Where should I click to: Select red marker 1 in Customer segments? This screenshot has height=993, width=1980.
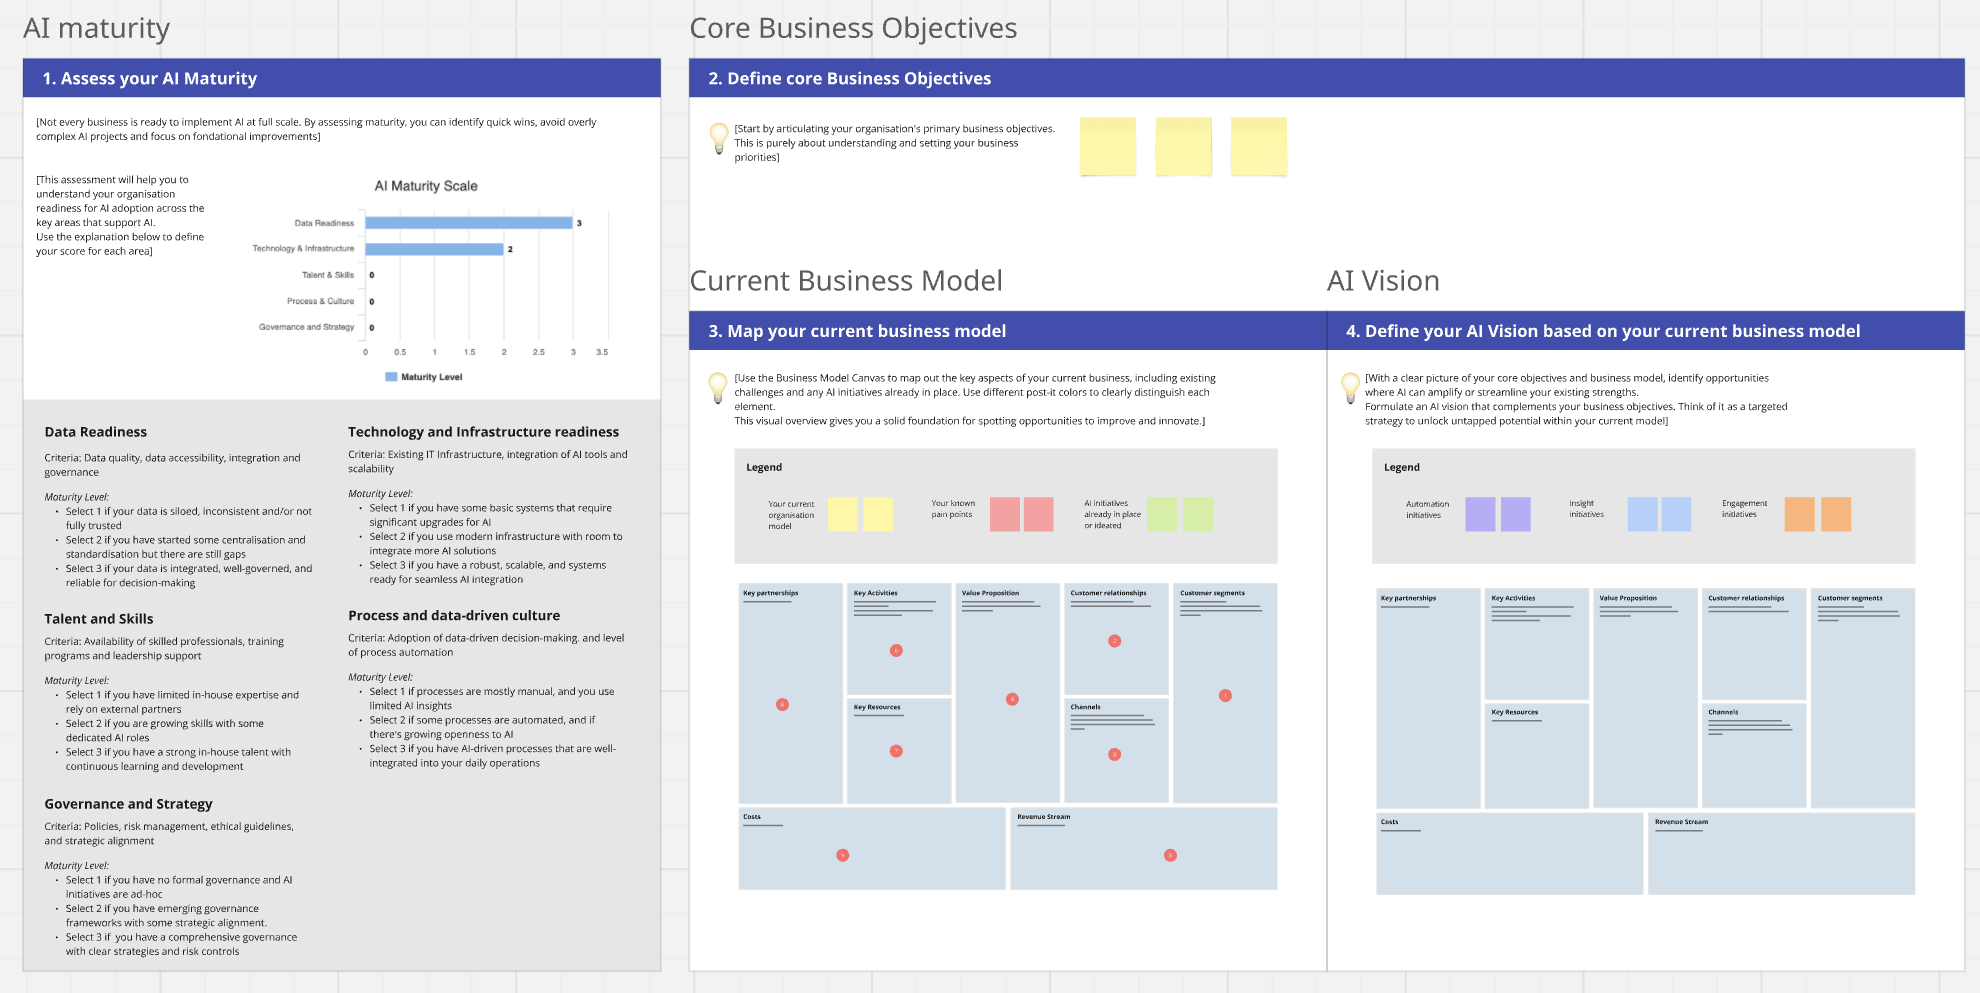[1224, 694]
